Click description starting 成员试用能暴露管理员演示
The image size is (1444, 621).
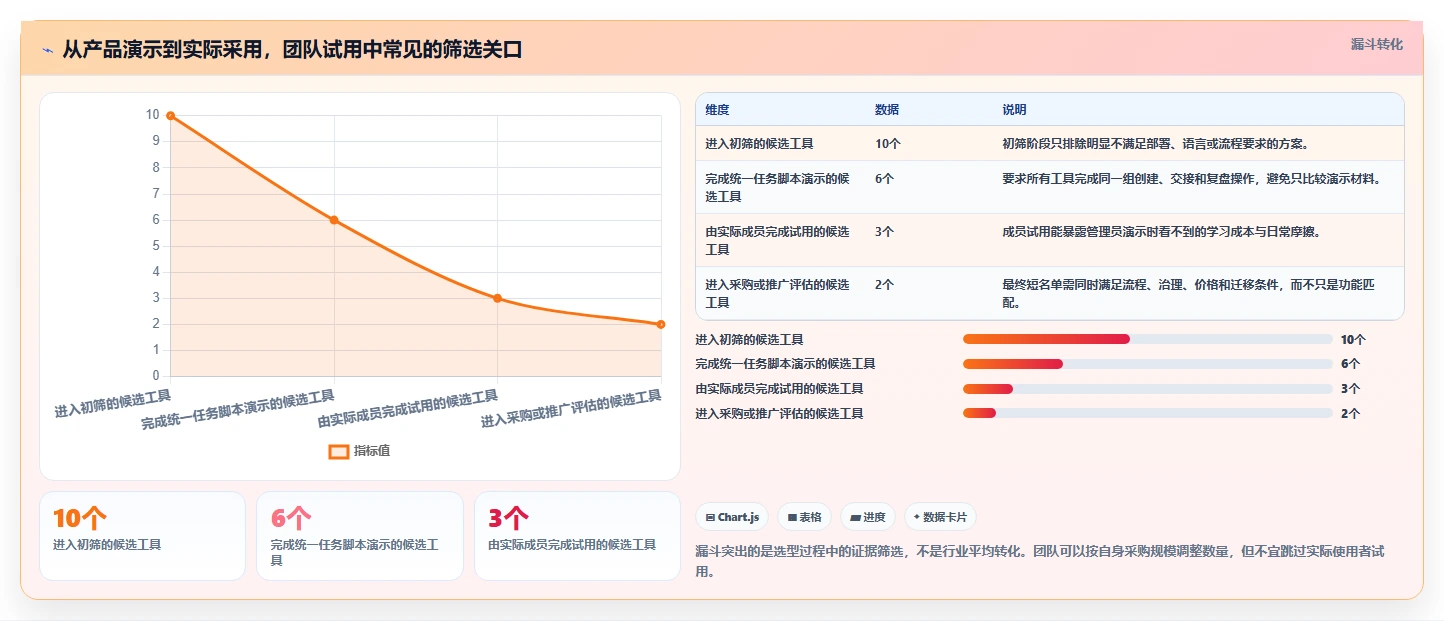[1161, 232]
